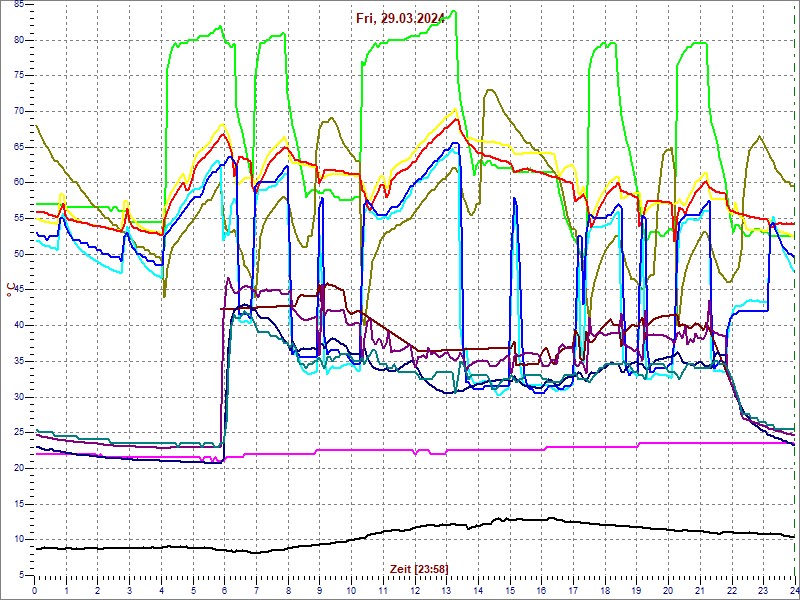Click hour 6 on the time axis
Viewport: 800px width, 600px height.
point(224,590)
